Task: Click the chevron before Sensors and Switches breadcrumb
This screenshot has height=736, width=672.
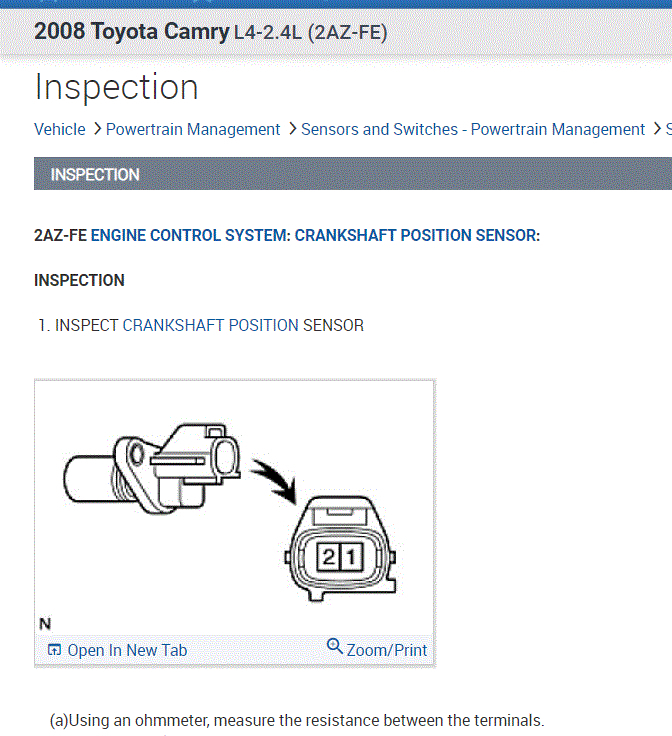Action: click(x=291, y=129)
